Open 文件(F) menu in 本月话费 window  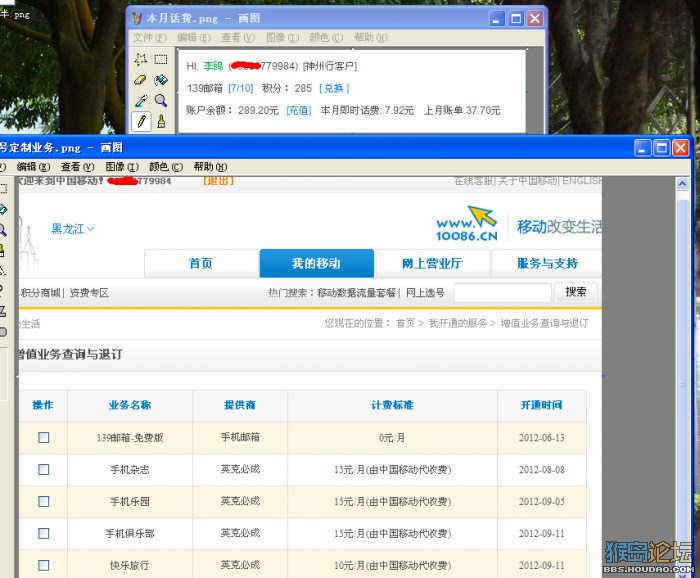pos(150,38)
